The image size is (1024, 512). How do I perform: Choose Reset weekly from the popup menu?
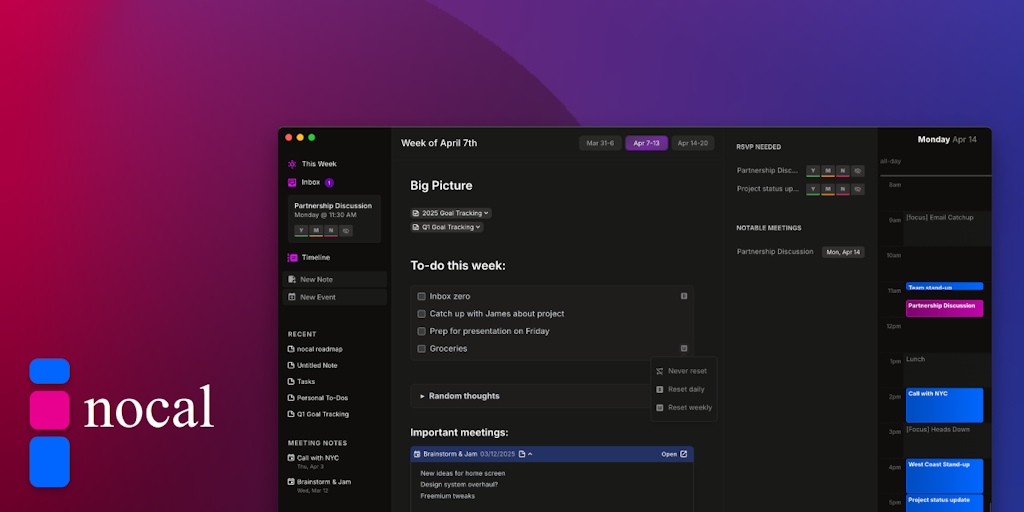tap(683, 408)
